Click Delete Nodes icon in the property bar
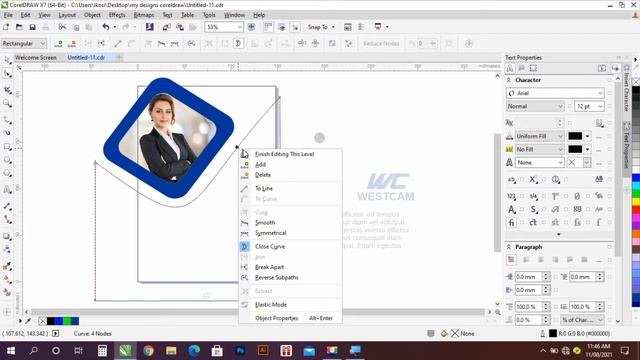Viewport: 640px width, 360px height. [x=72, y=43]
